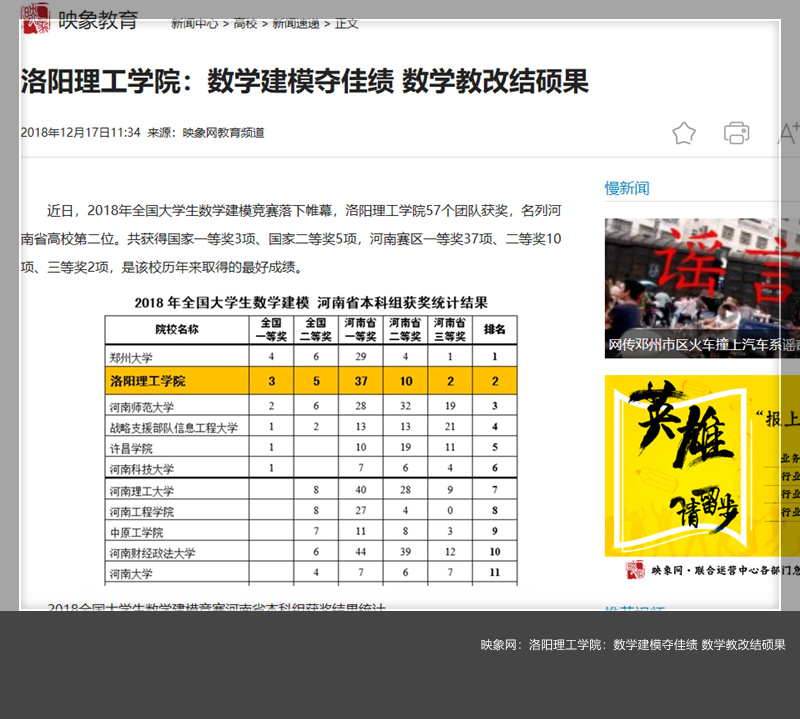Select the 河南科技大学 row name
Screen dimensions: 800x719
142,468
